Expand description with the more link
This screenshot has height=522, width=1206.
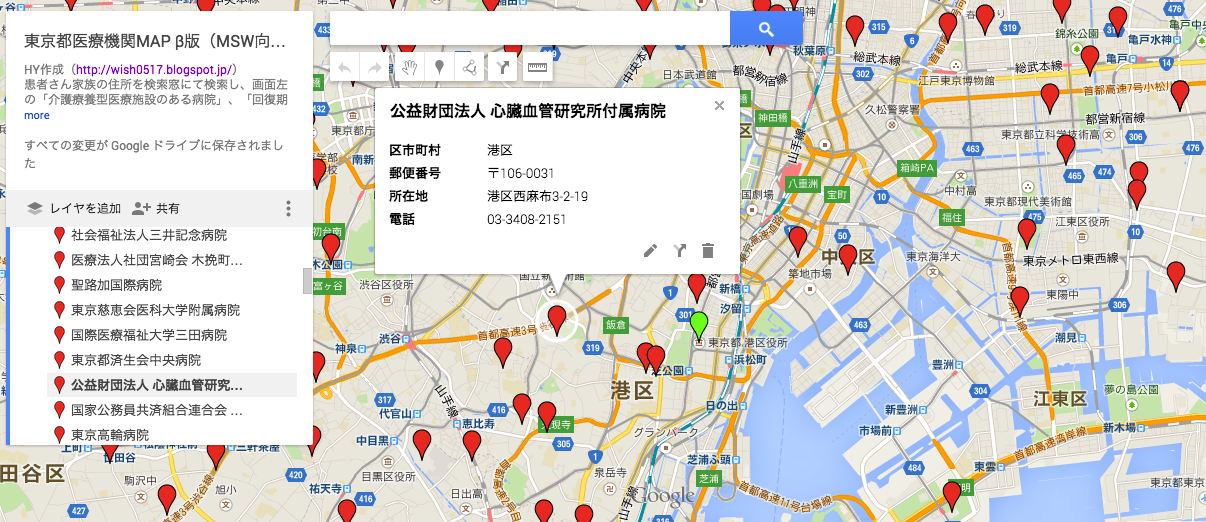pos(37,115)
